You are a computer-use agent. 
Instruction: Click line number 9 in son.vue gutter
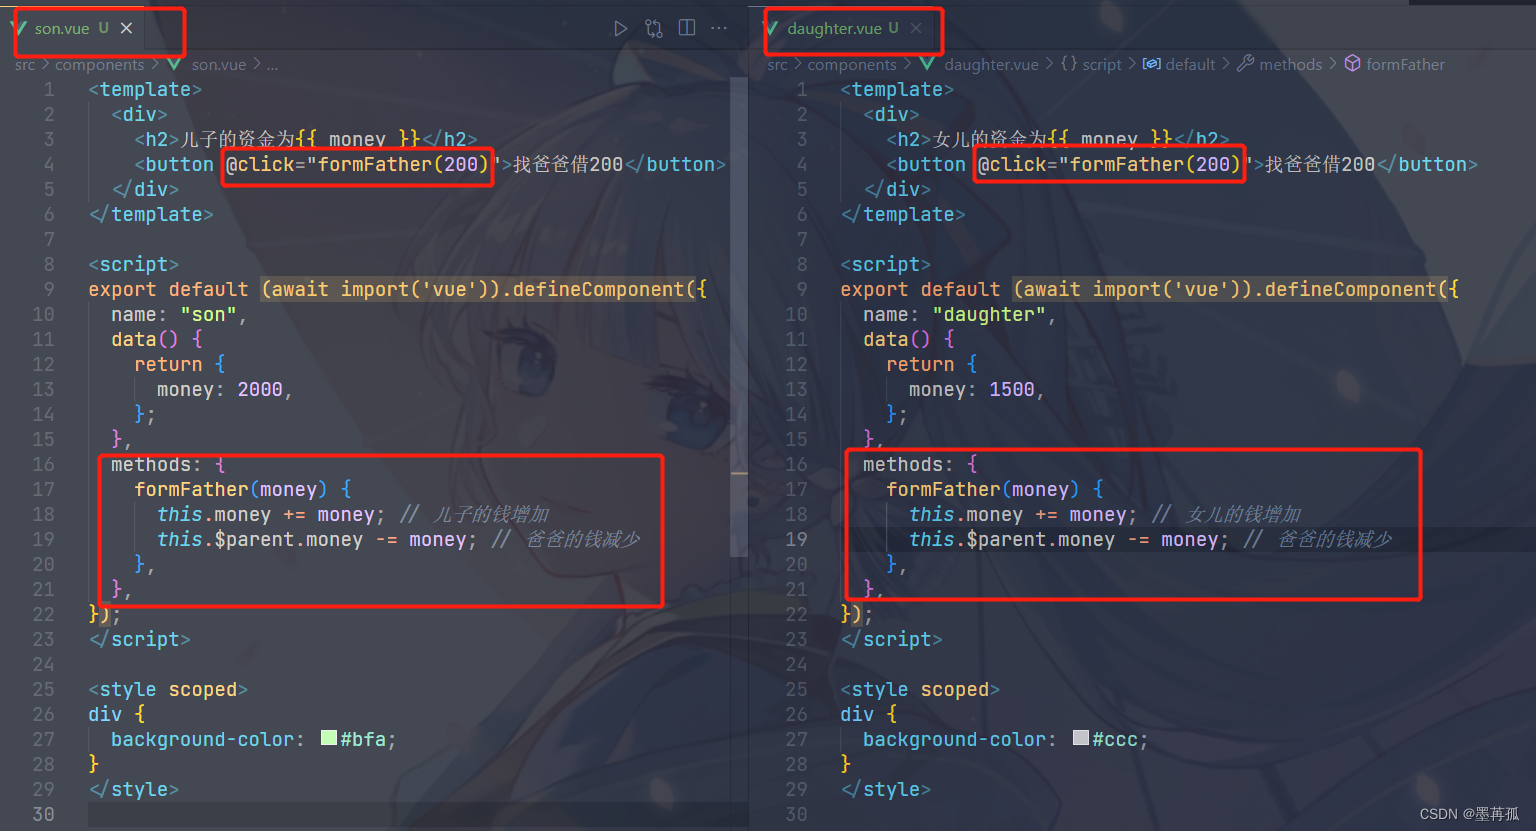click(49, 289)
